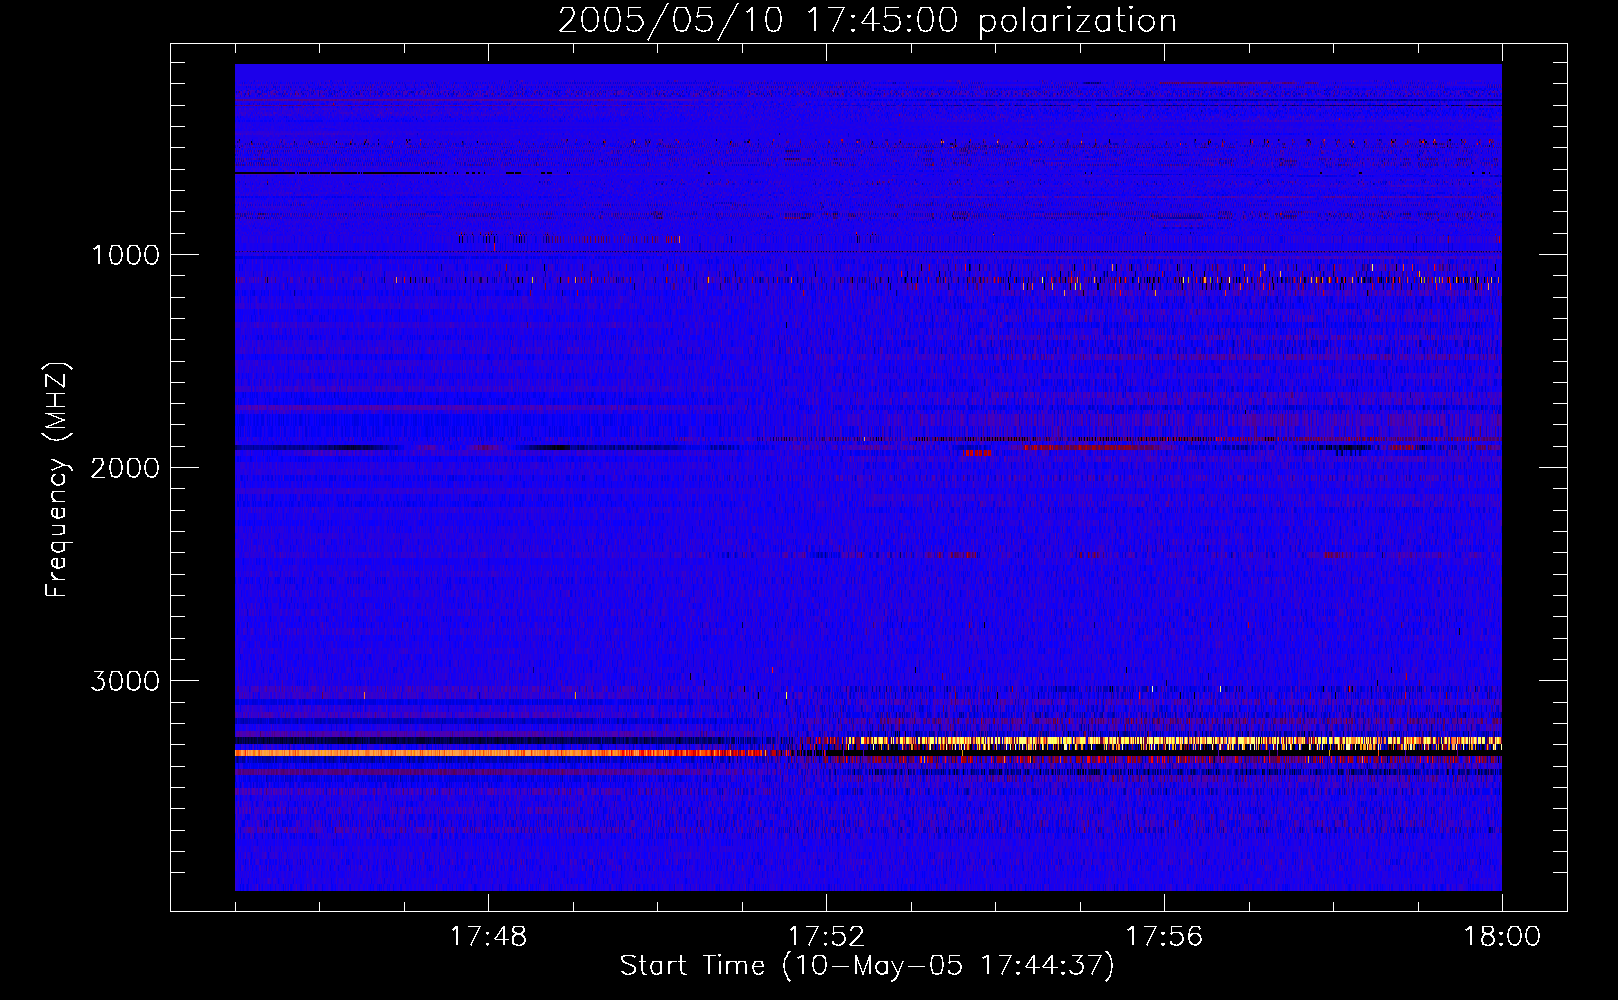The height and width of the screenshot is (1000, 1618).
Task: Click the 1000 frequency tick label
Action: [x=125, y=255]
